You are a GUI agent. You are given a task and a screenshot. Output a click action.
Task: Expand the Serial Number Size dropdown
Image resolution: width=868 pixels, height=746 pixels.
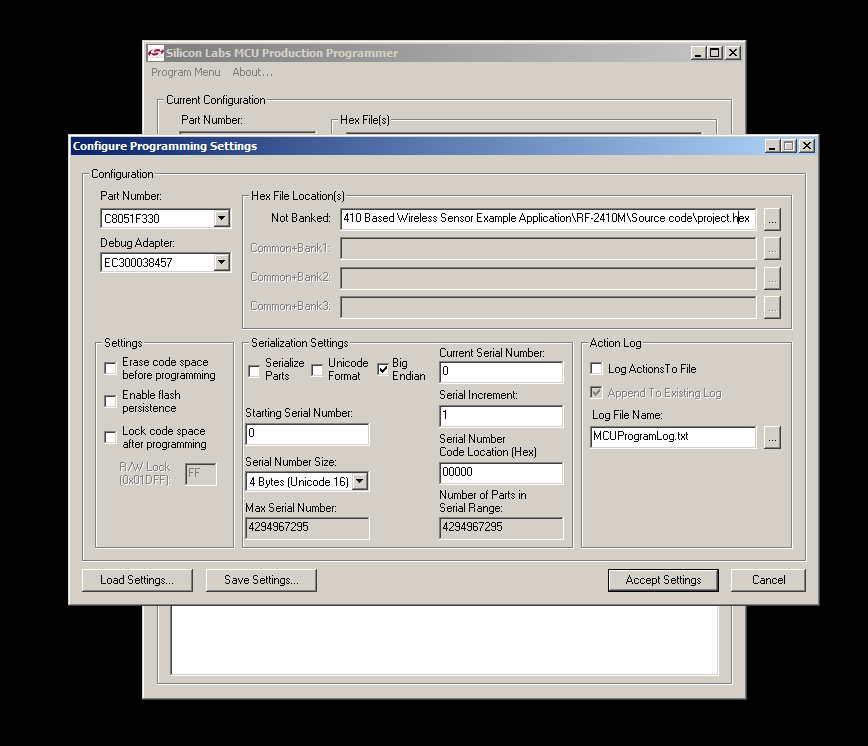click(361, 481)
